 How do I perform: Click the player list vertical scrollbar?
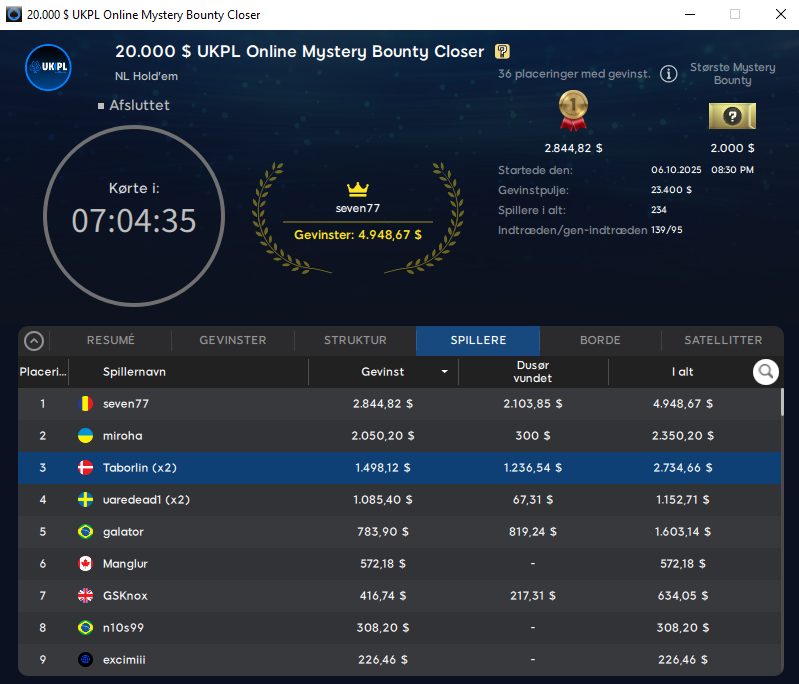tap(781, 402)
